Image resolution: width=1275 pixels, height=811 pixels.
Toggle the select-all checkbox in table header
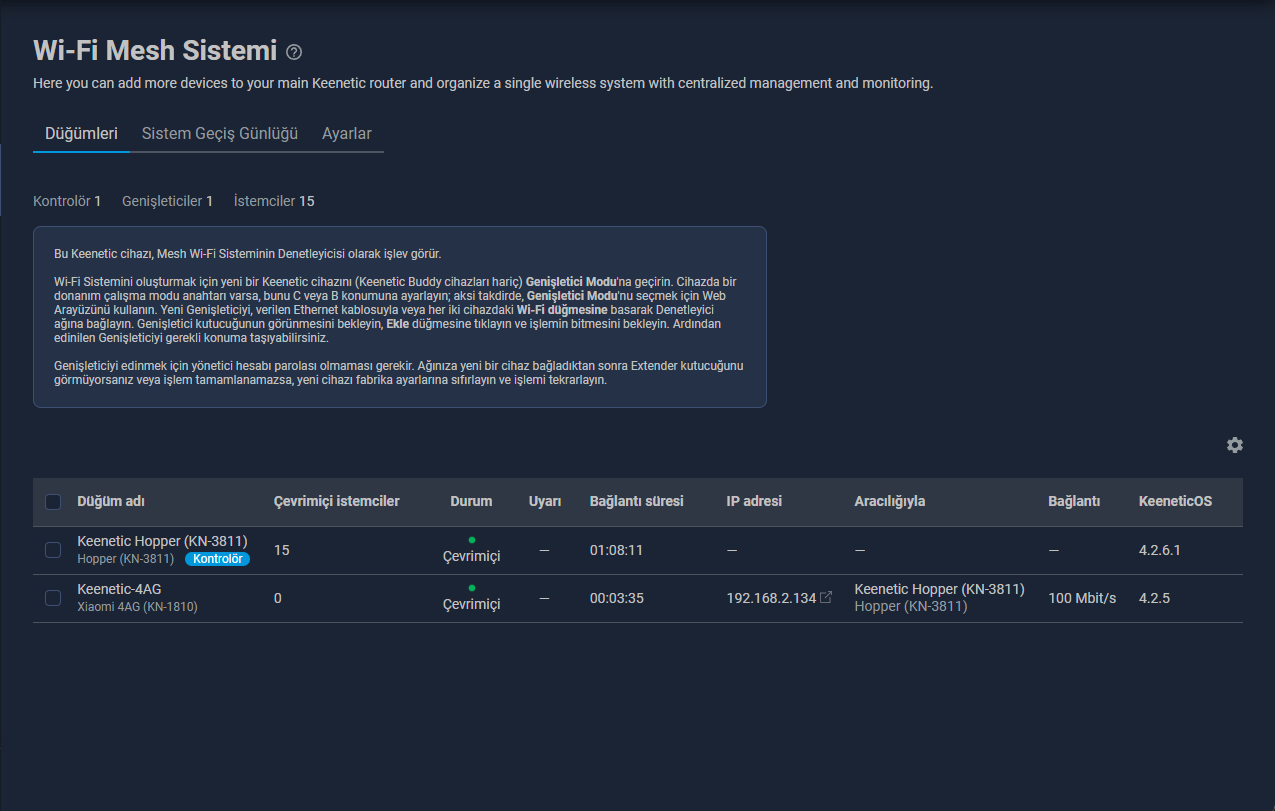tap(53, 502)
